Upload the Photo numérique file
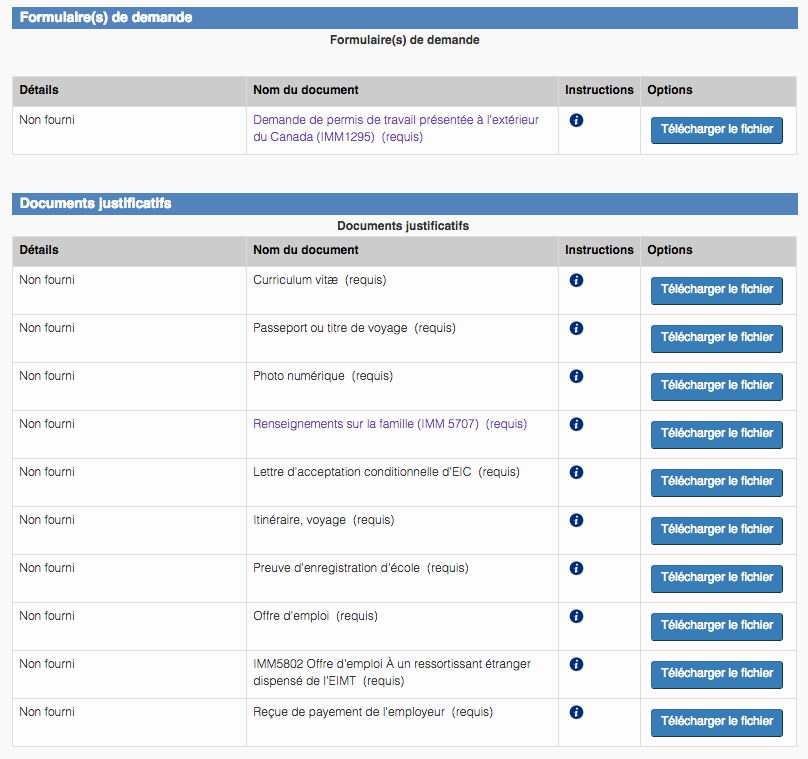The image size is (808, 759). click(716, 386)
